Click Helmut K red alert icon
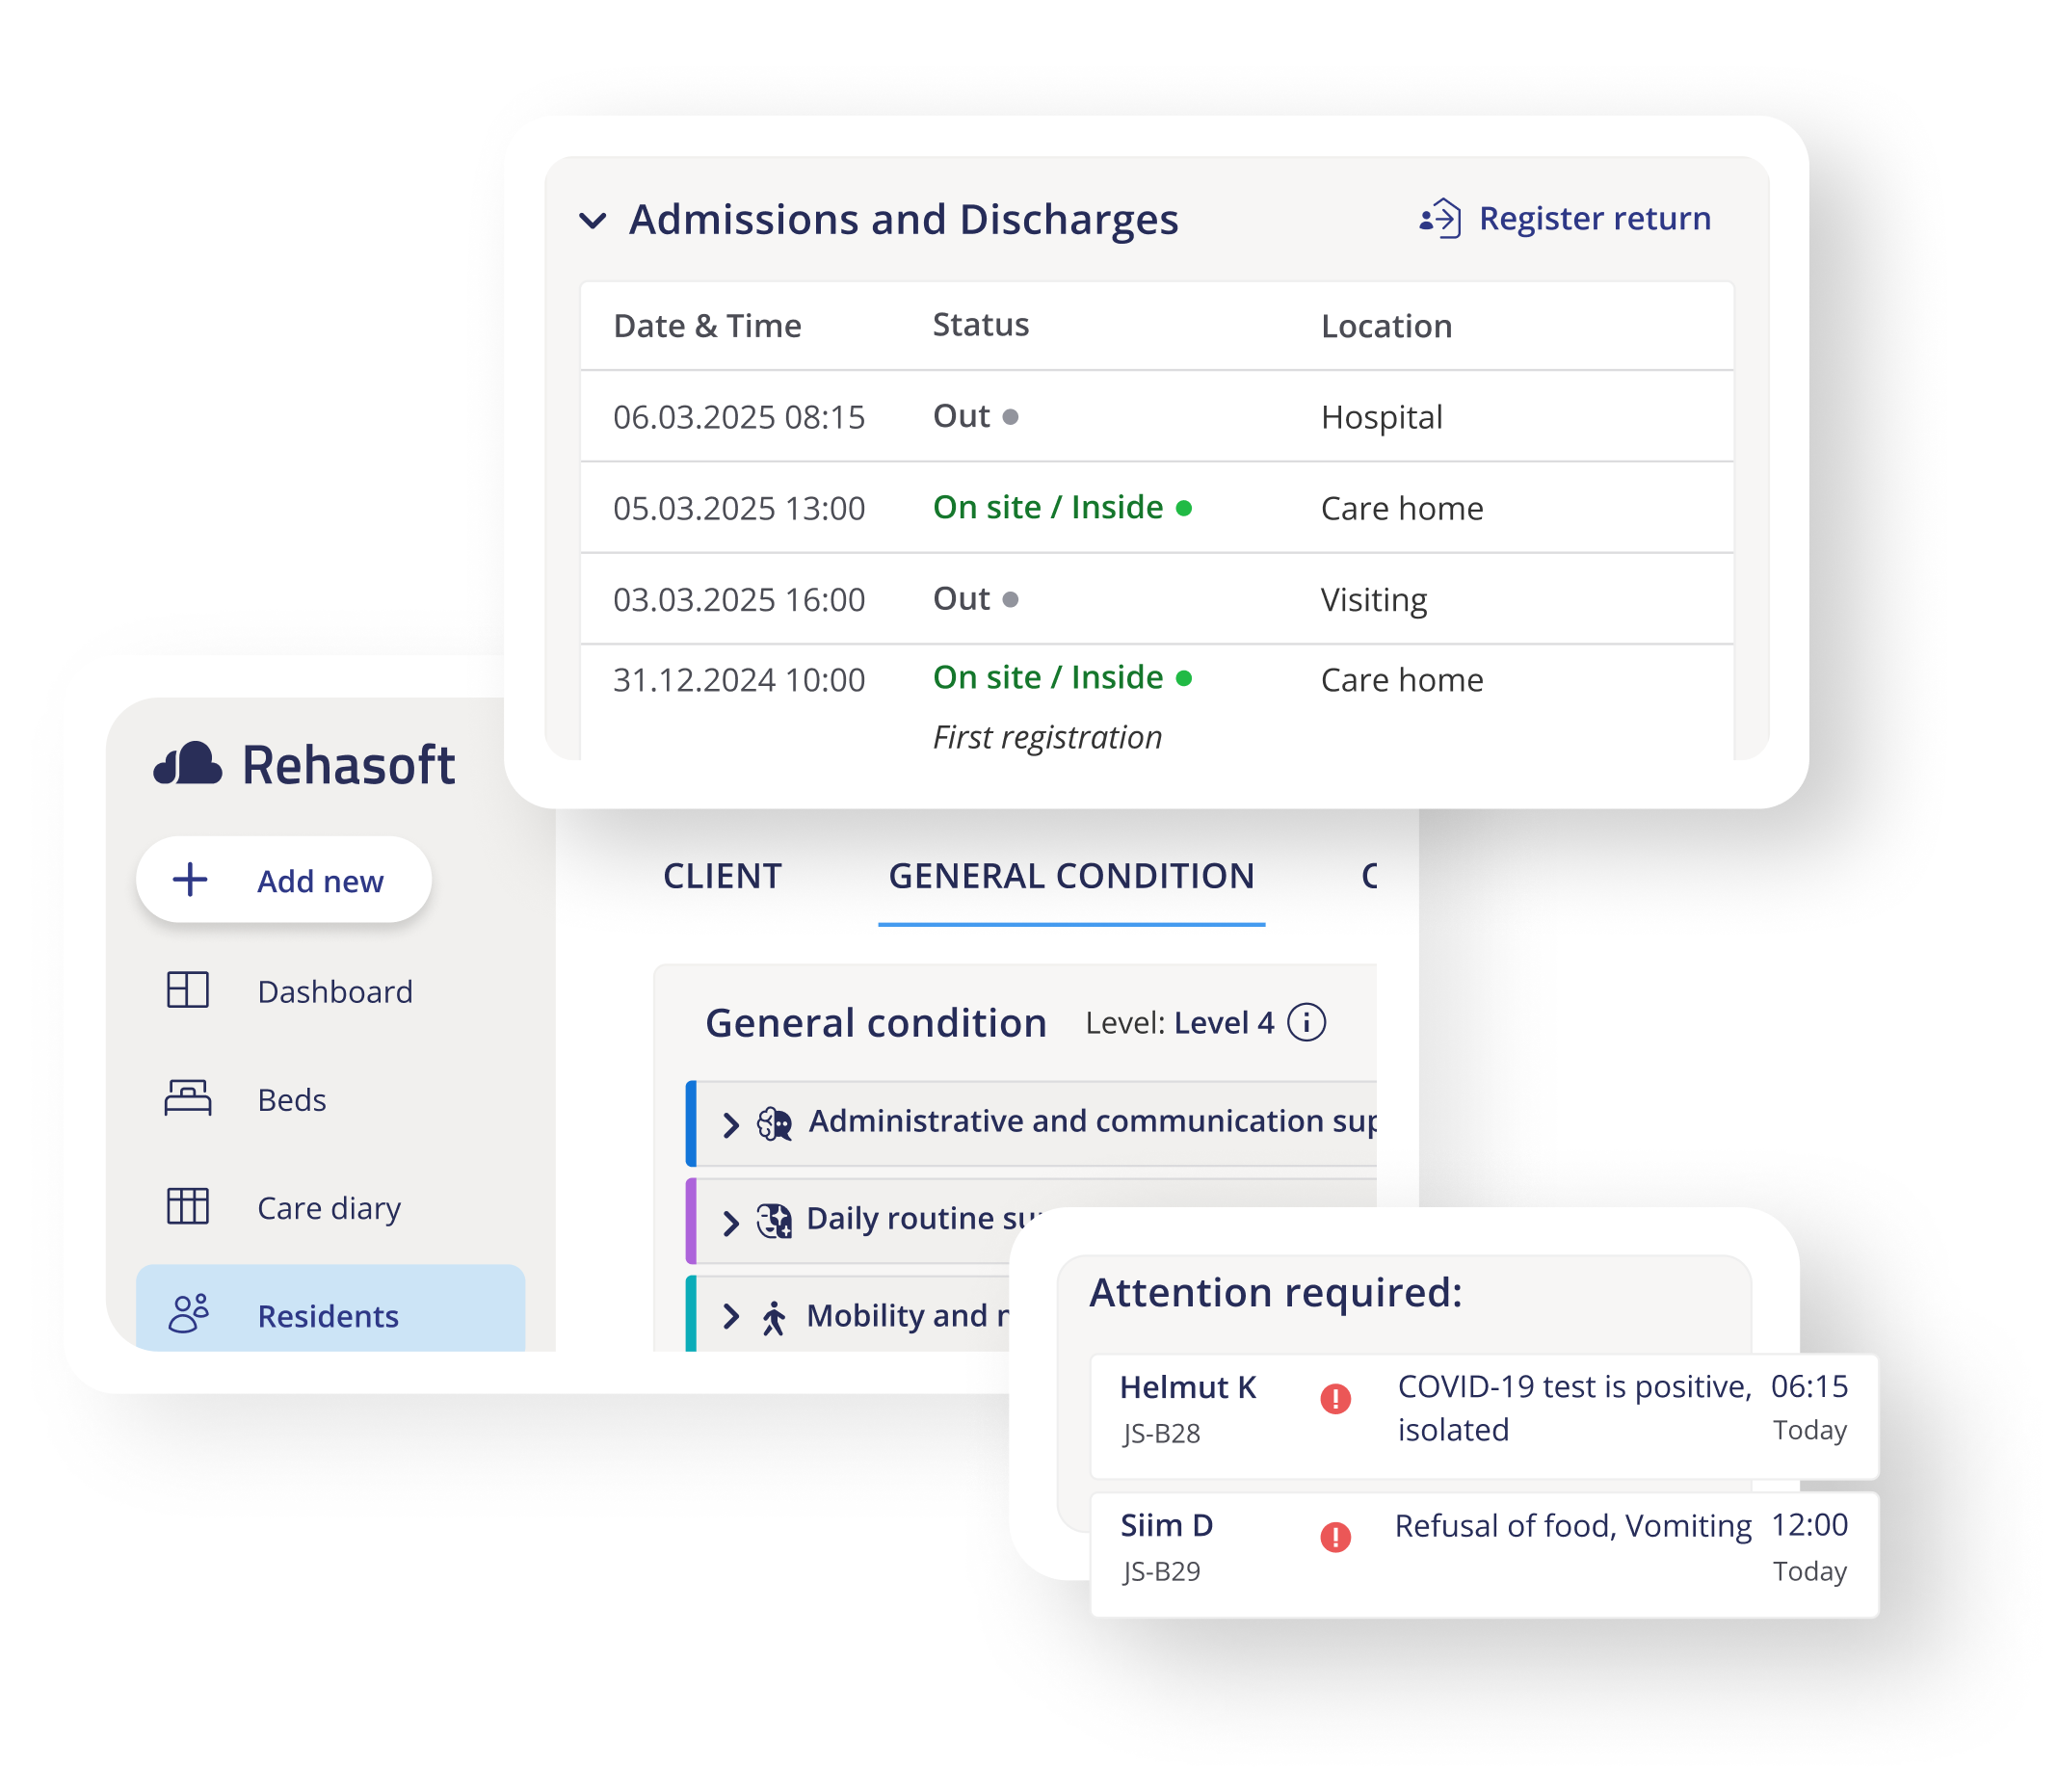Image resolution: width=2058 pixels, height=1792 pixels. 1335,1398
